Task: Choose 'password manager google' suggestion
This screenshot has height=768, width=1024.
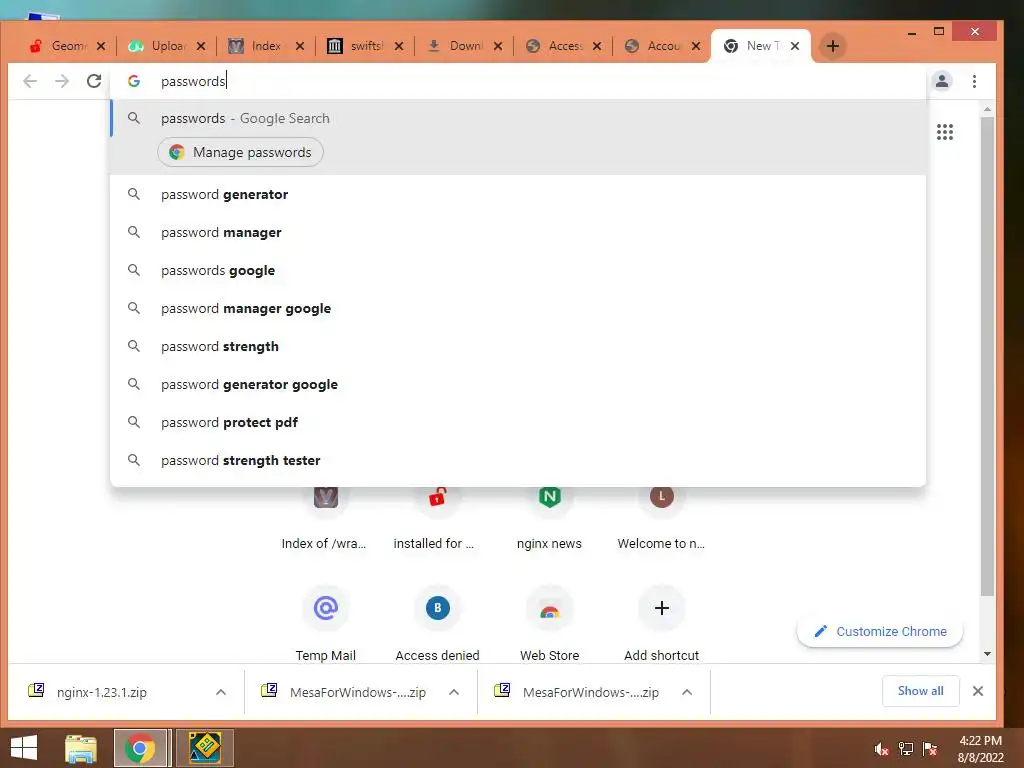Action: coord(517,308)
